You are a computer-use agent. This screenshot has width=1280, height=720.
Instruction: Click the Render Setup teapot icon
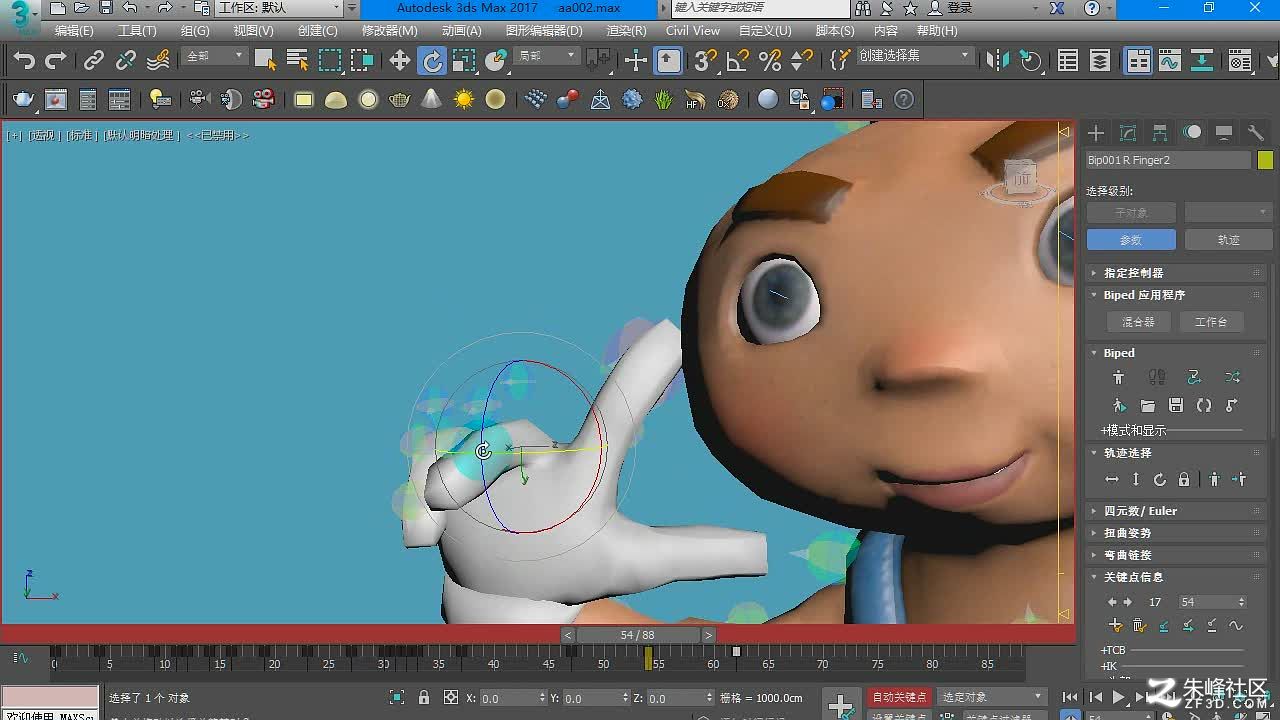[x=23, y=100]
